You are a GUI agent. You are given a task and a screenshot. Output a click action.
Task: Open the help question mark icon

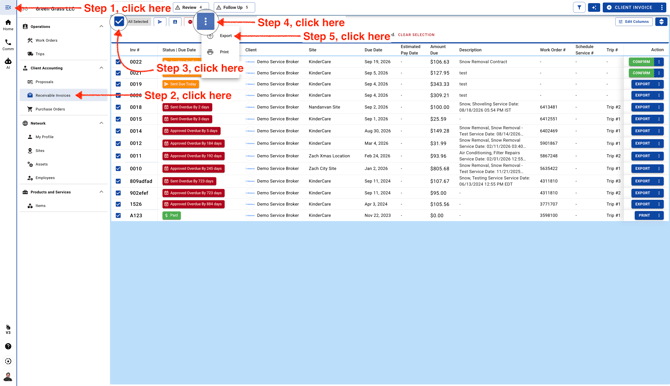pos(8,346)
